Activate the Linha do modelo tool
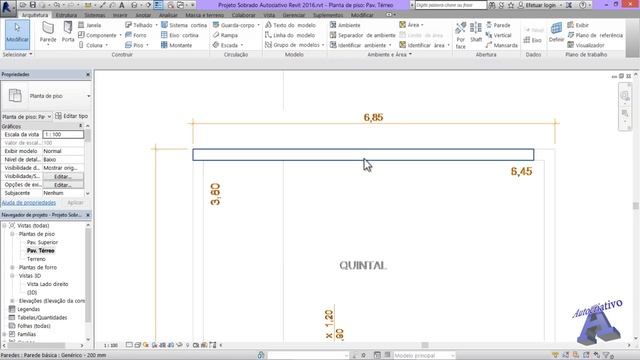This screenshot has width=640, height=360. coord(290,35)
